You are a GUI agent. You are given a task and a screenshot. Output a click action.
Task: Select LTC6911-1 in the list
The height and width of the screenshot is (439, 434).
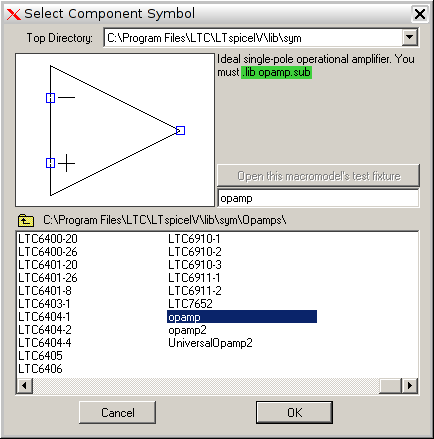[194, 278]
